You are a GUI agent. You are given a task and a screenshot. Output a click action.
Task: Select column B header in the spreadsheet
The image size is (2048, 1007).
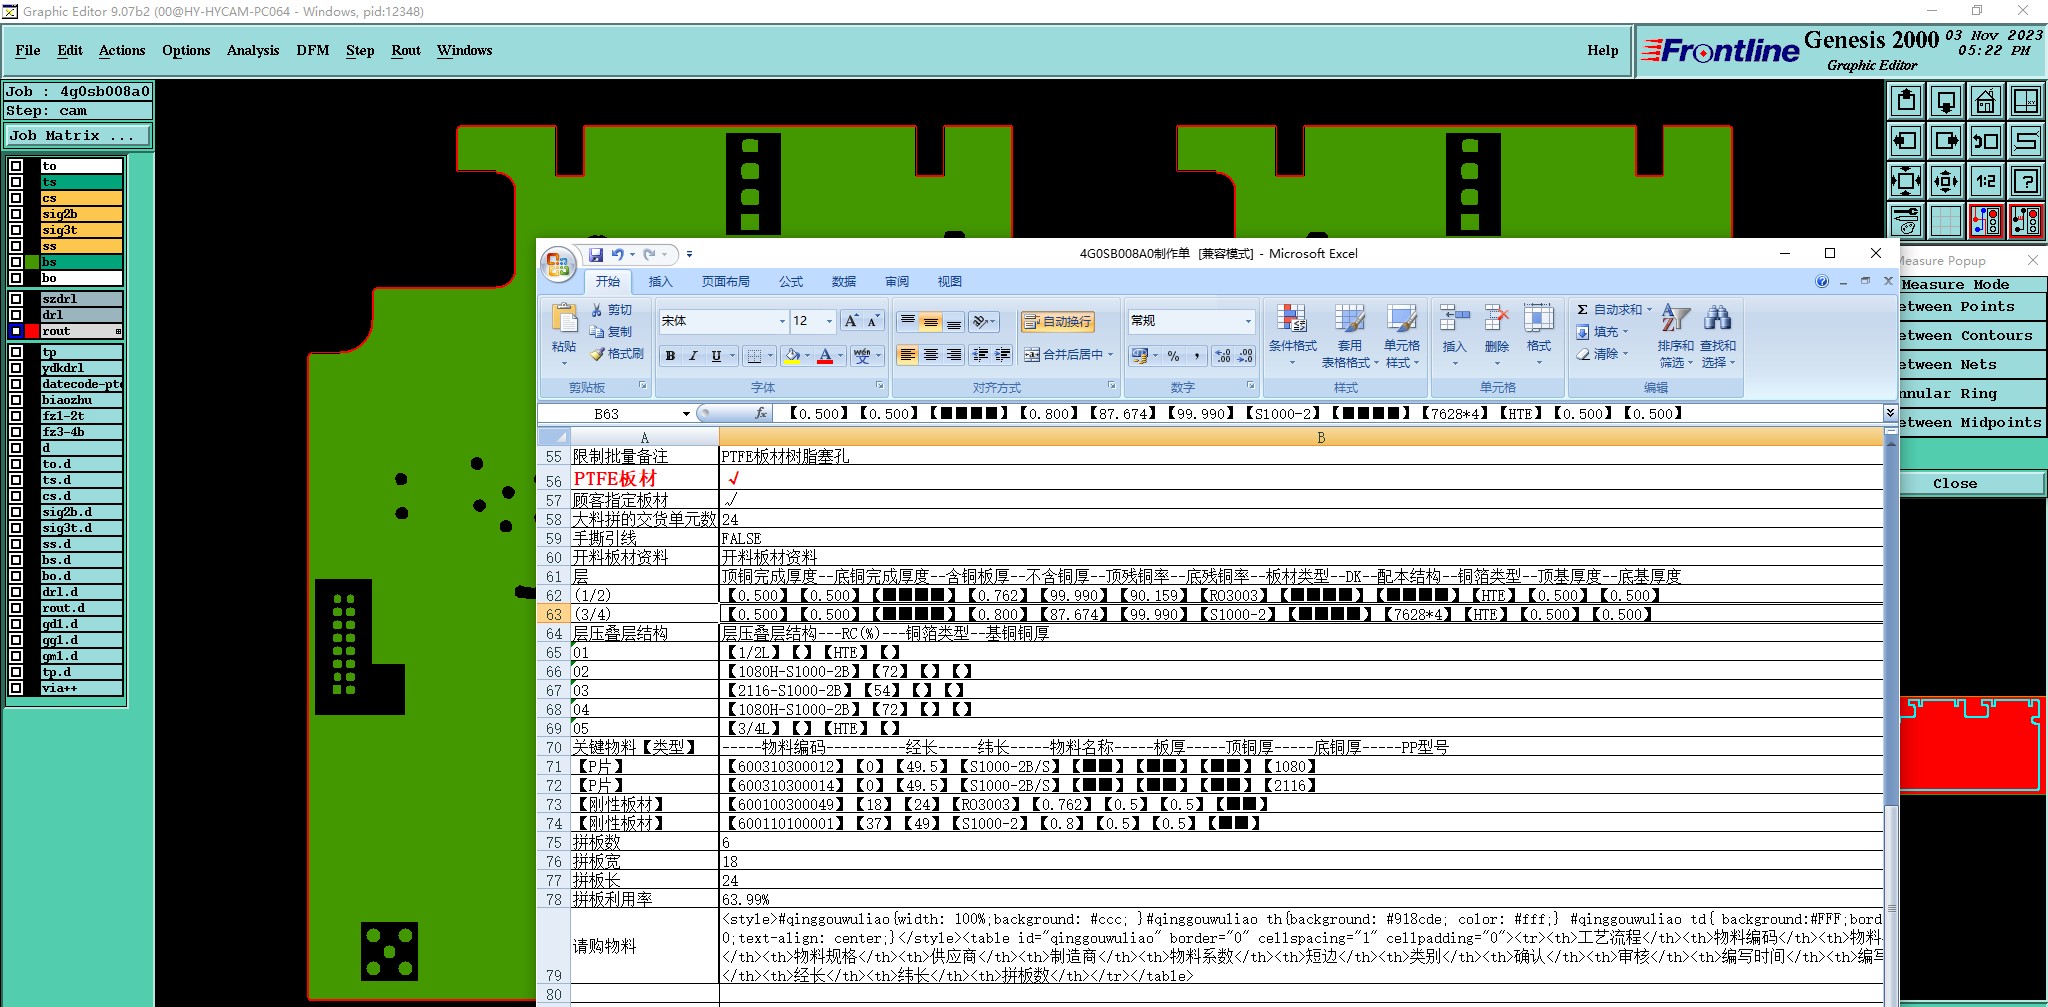pos(1301,437)
